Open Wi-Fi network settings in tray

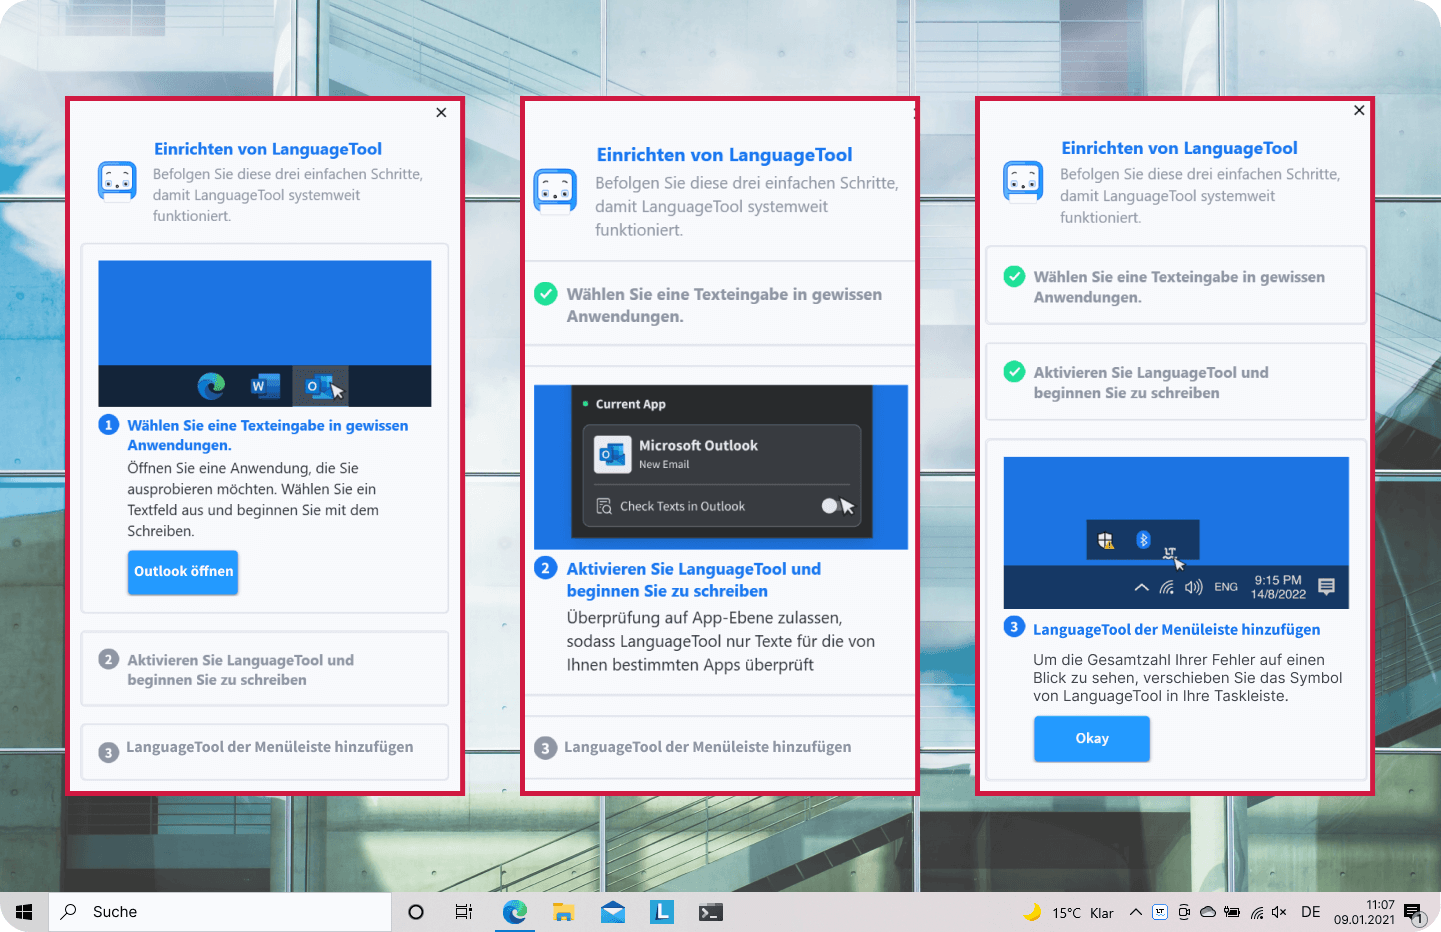[1257, 912]
